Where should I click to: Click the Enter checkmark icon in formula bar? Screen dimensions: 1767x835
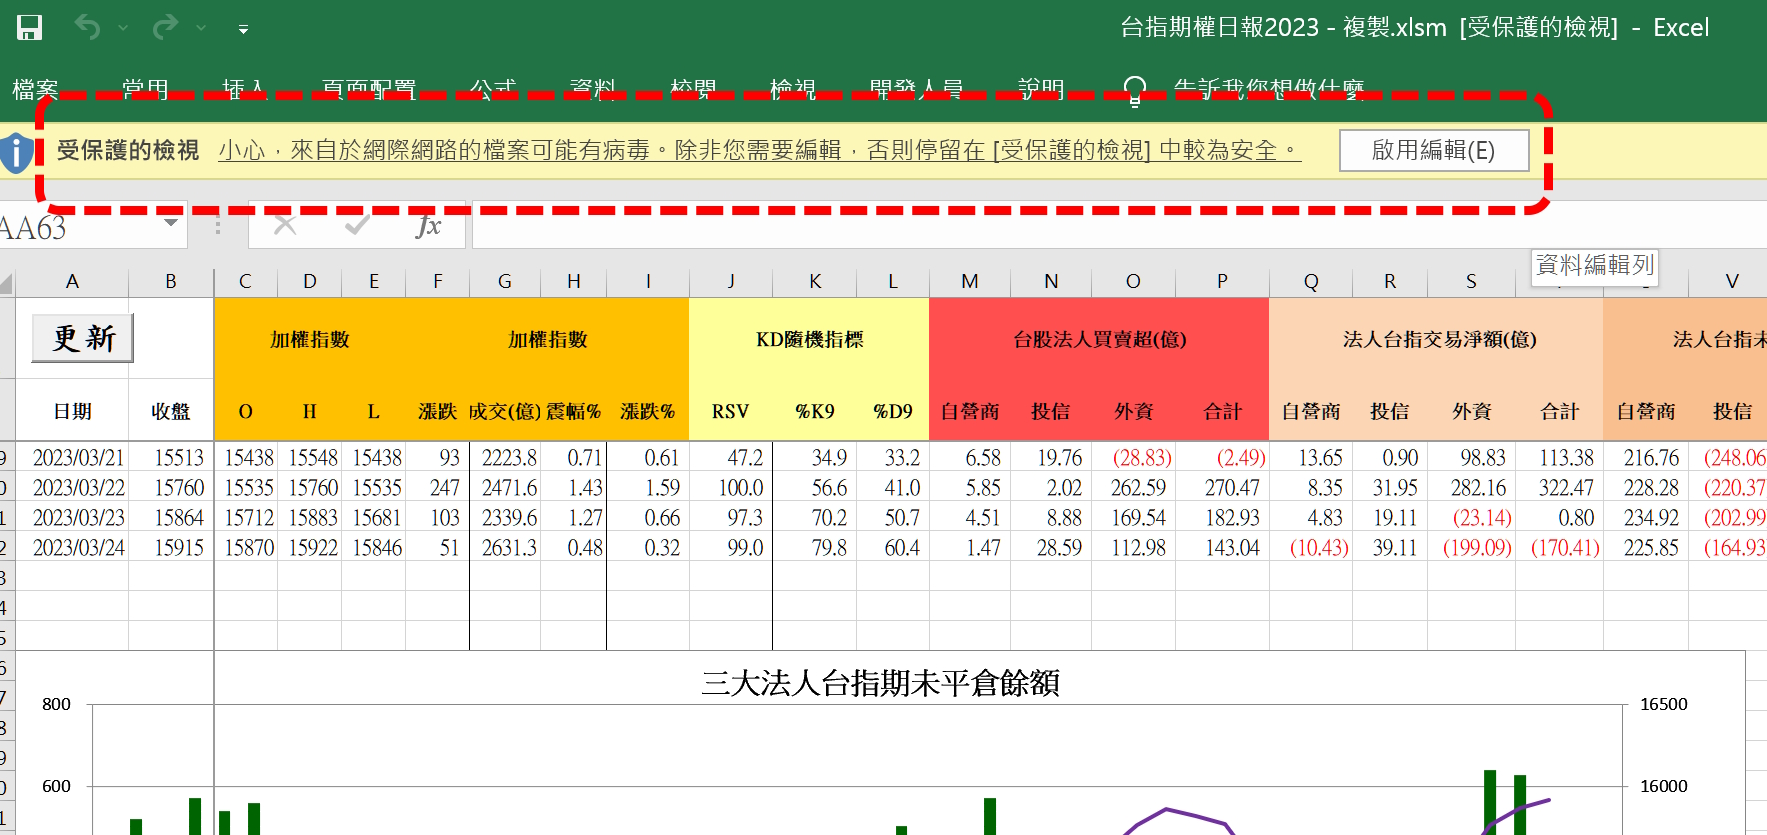pyautogui.click(x=357, y=225)
